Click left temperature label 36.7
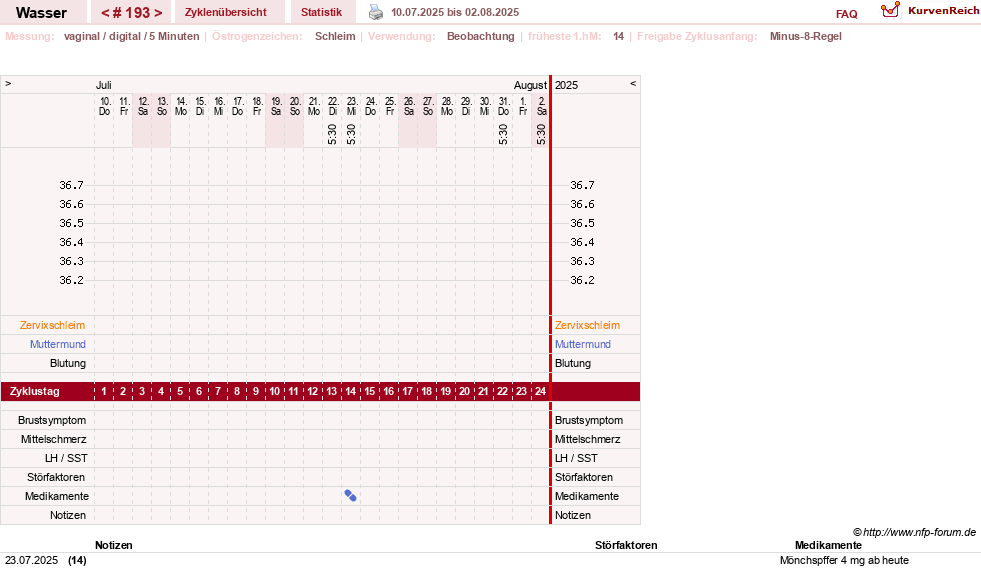 tap(71, 185)
